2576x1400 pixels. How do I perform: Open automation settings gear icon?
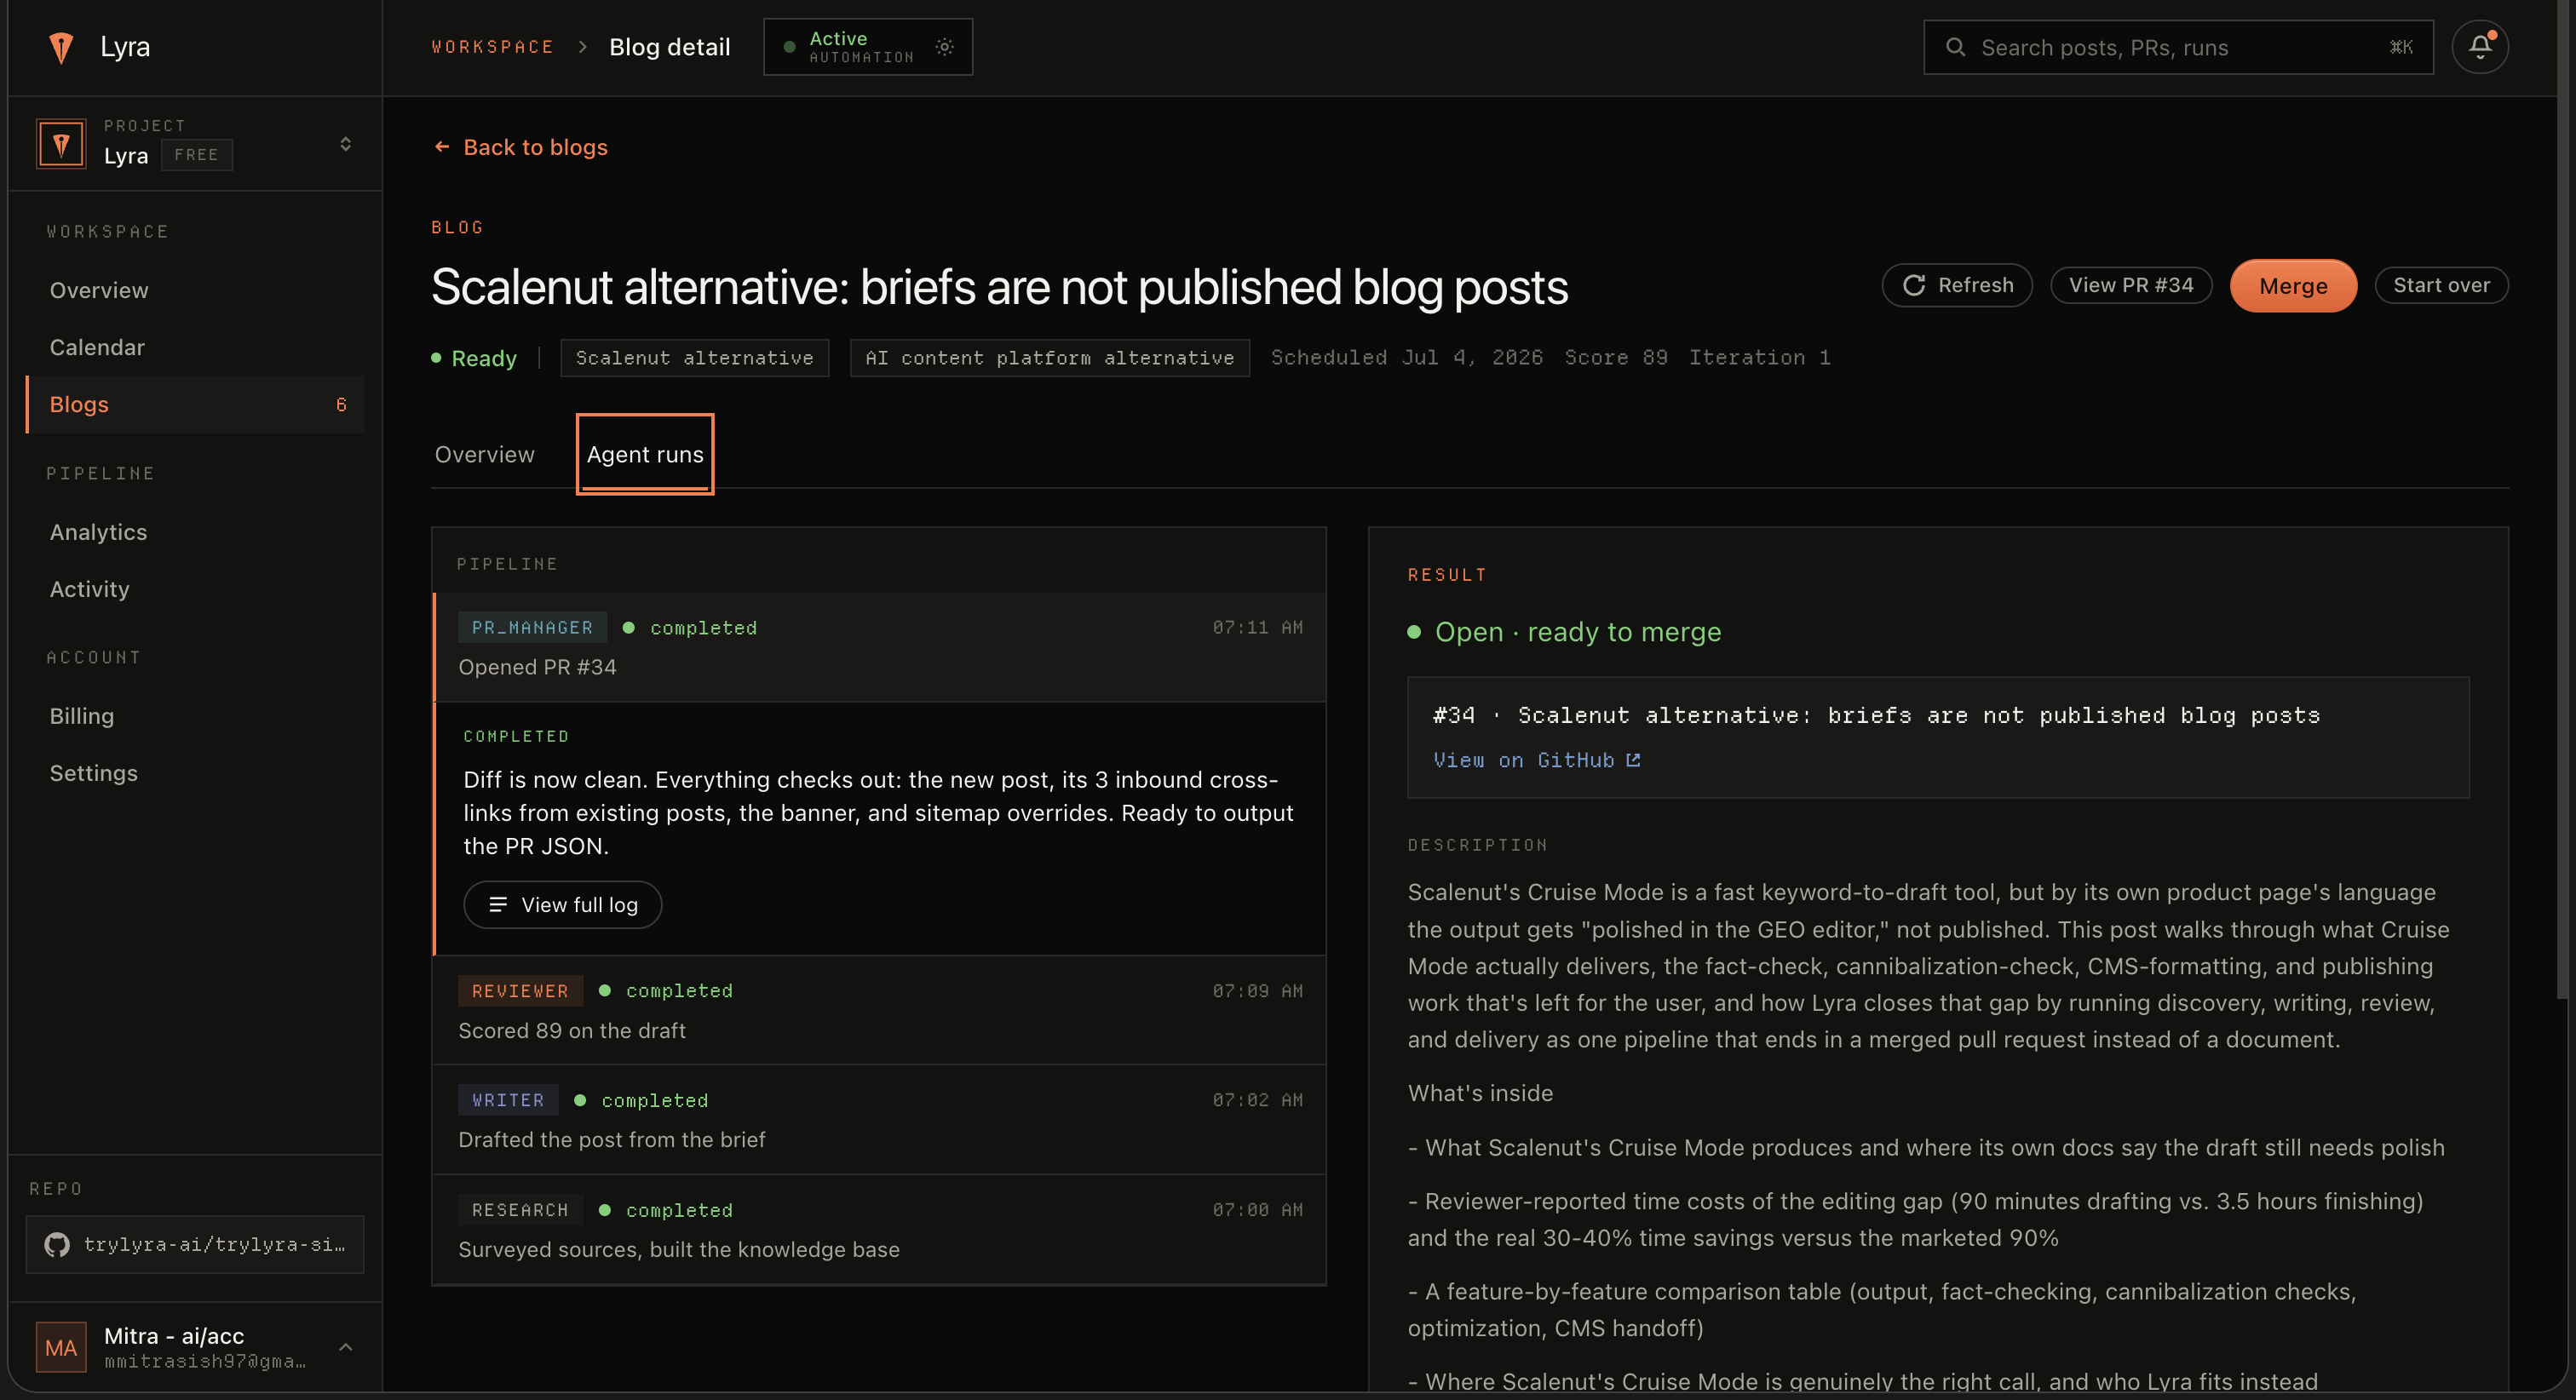944,47
